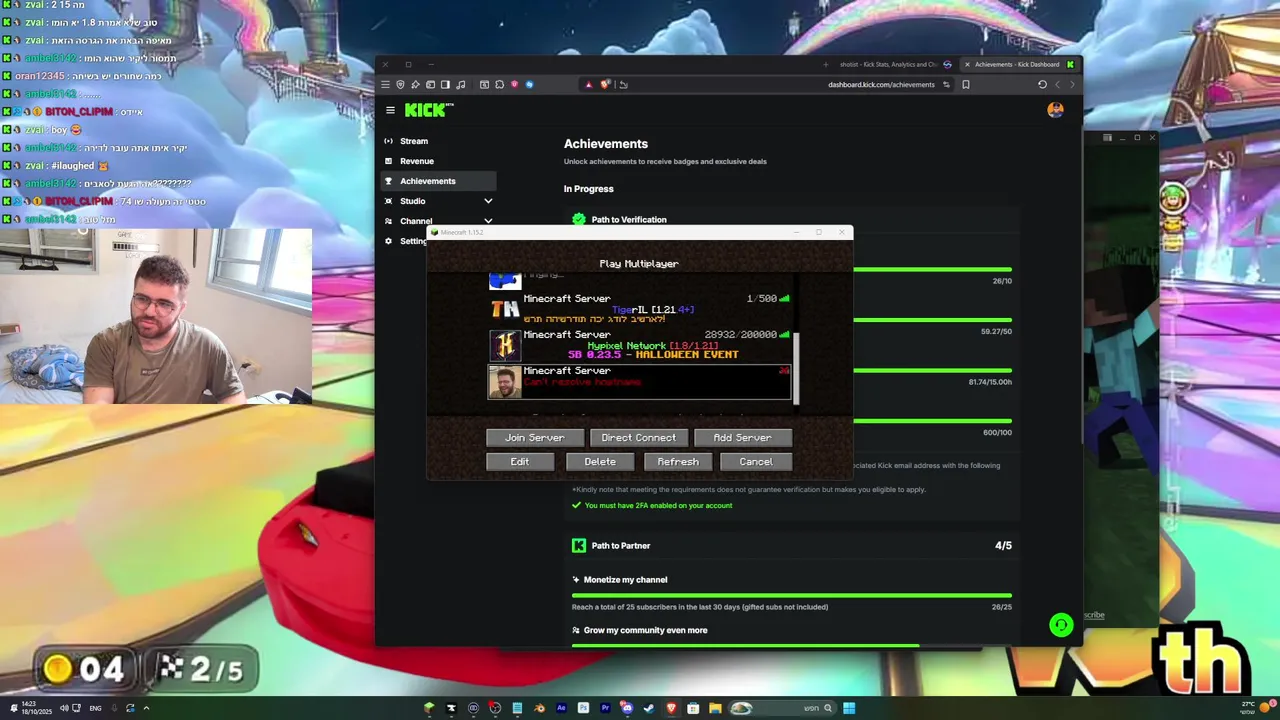Click the TN server icon thumbnail
This screenshot has height=720, width=1280.
505,309
